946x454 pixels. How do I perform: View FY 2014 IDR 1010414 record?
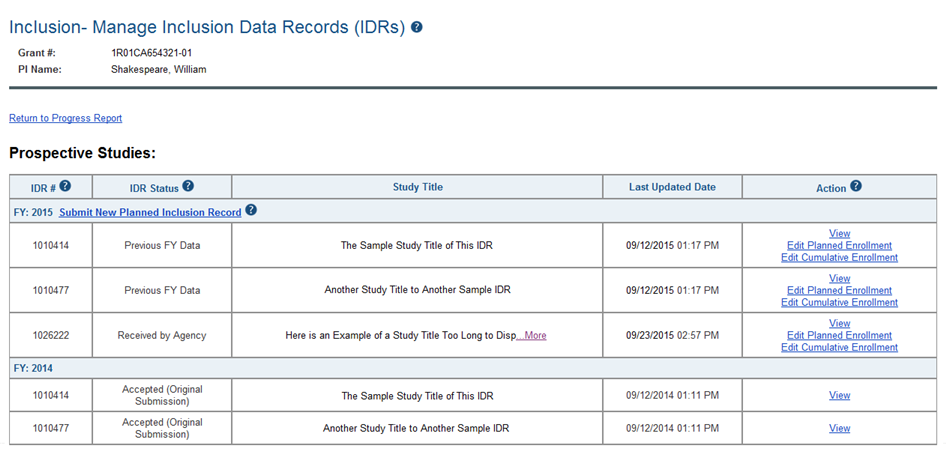tap(840, 396)
